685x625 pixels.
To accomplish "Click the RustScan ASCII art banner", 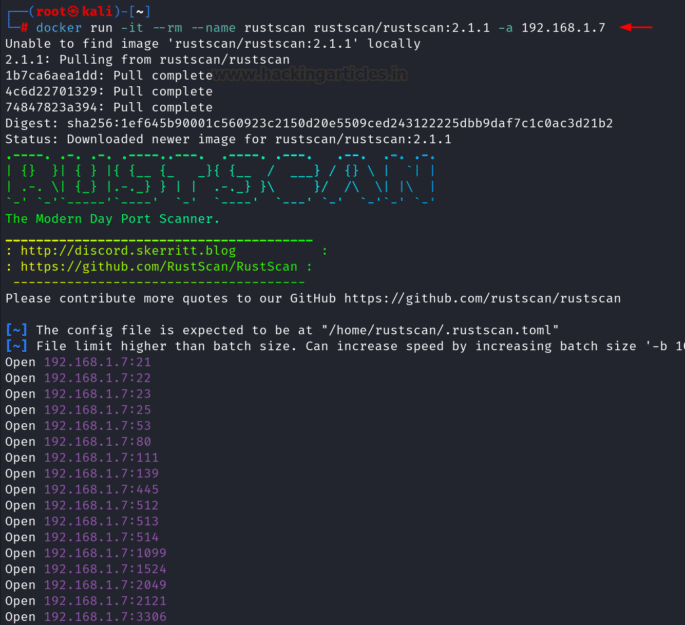I will coord(220,179).
